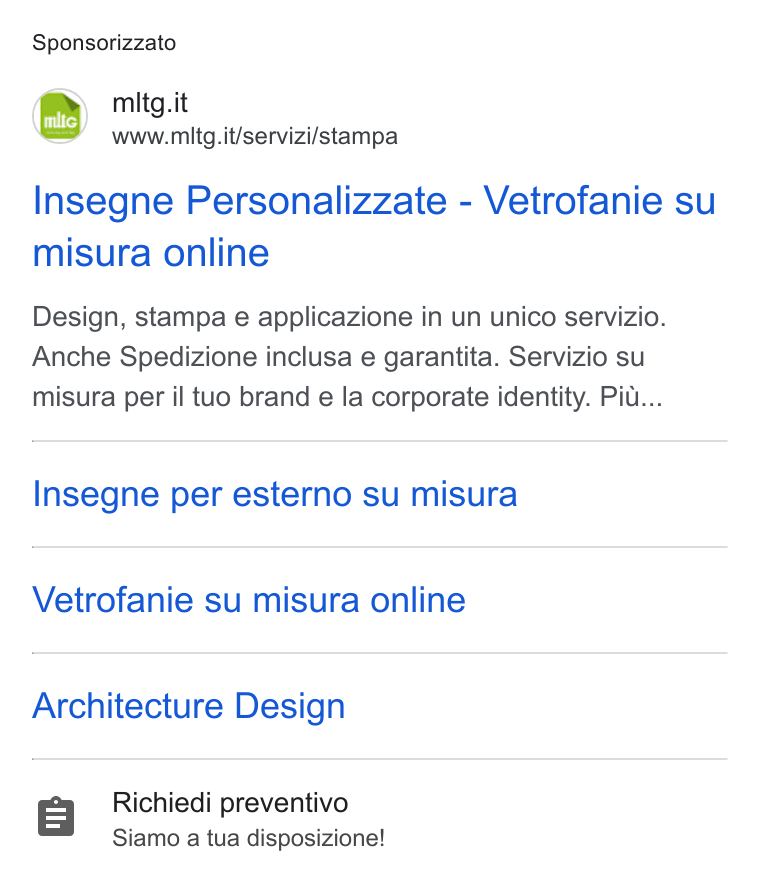Click 'misura online' at the headline's end
Screen dimensions: 760x876
(x=151, y=253)
